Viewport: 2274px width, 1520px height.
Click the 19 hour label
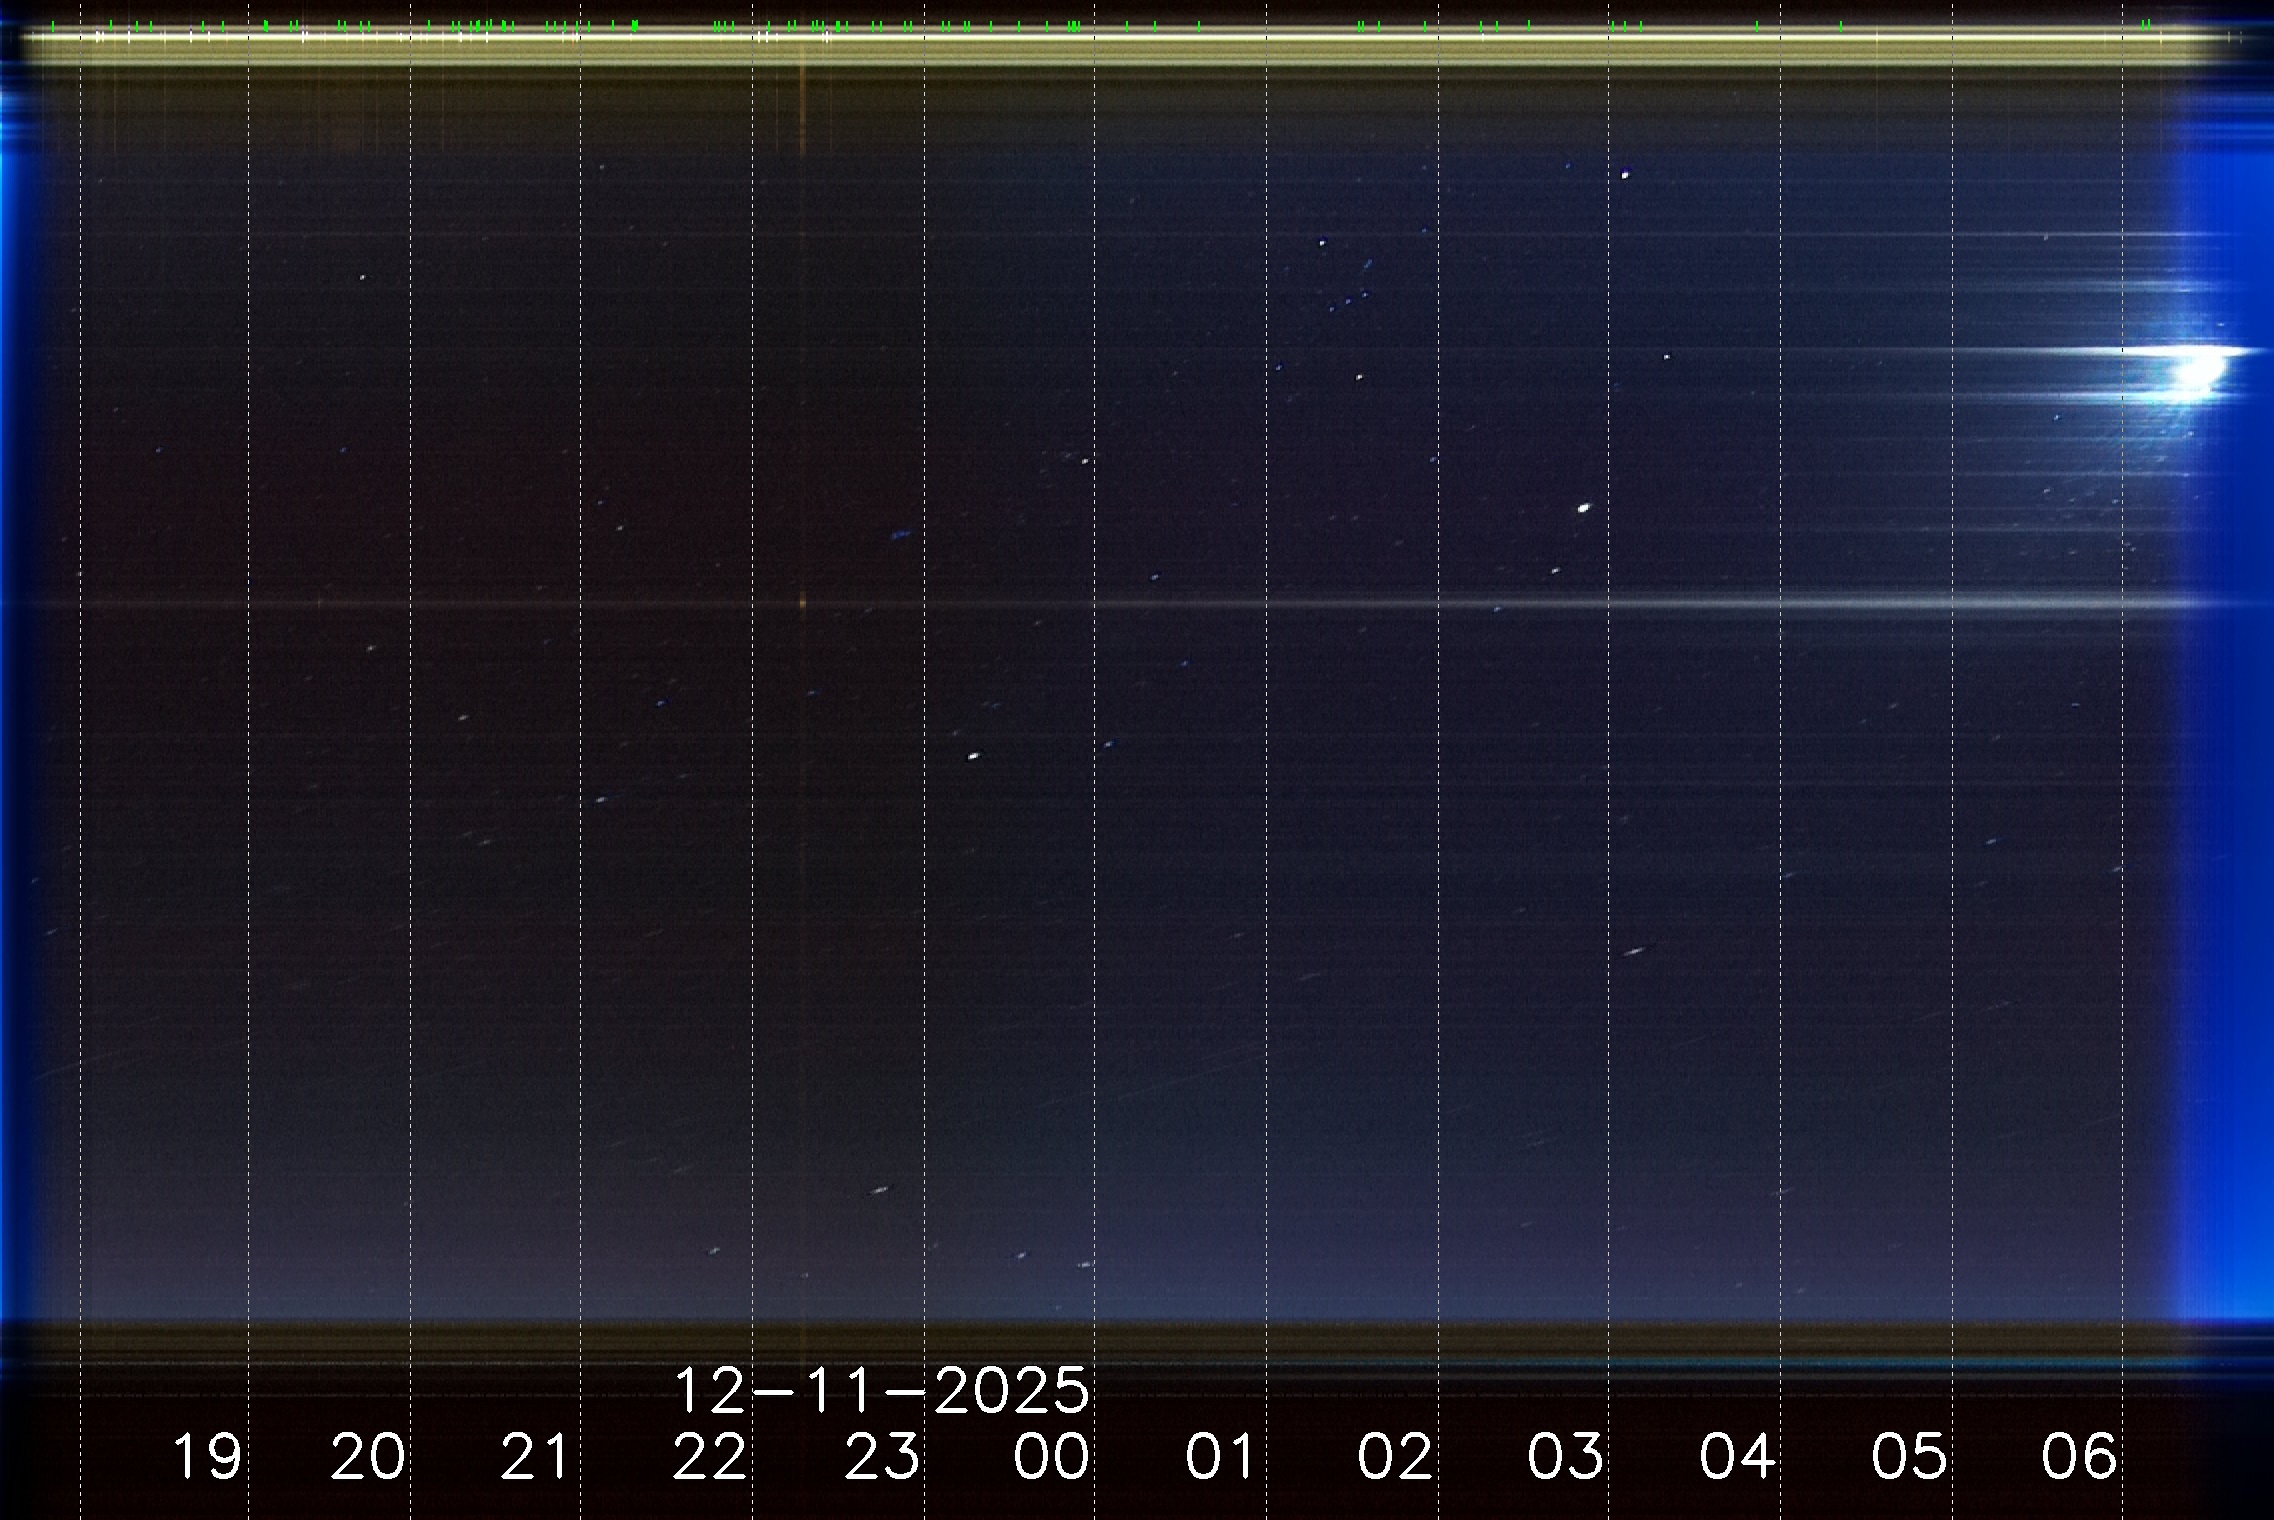click(x=207, y=1456)
